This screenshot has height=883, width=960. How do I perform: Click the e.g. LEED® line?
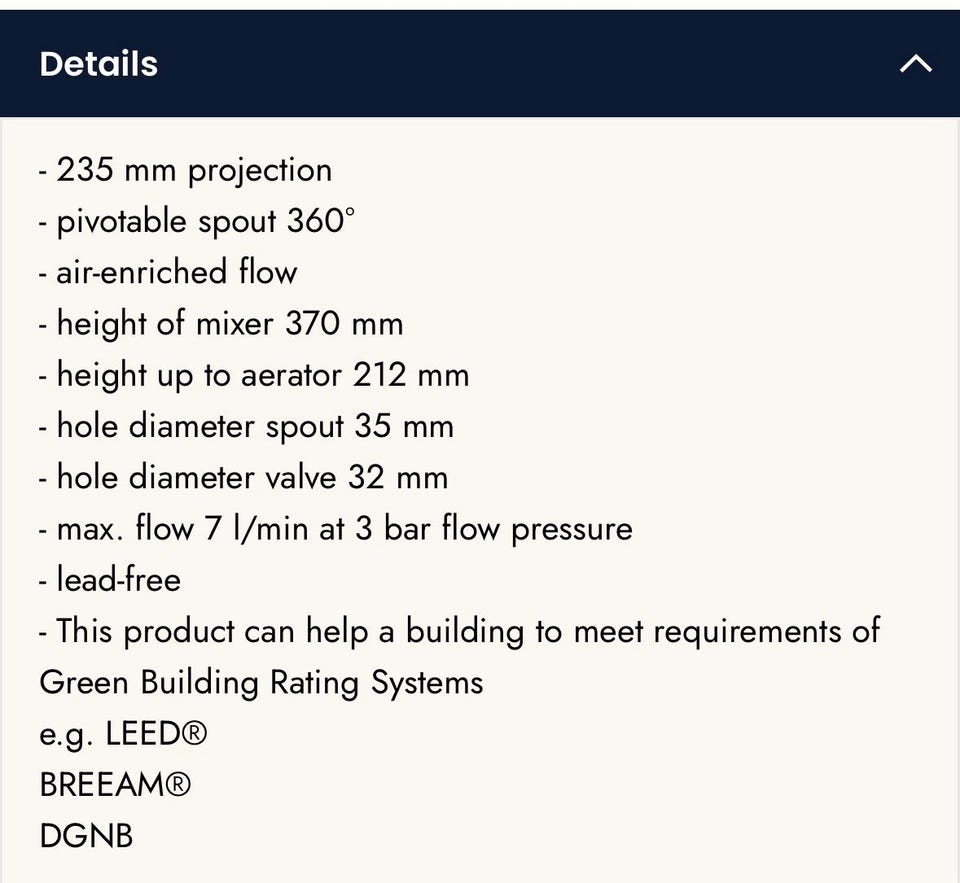tap(123, 734)
